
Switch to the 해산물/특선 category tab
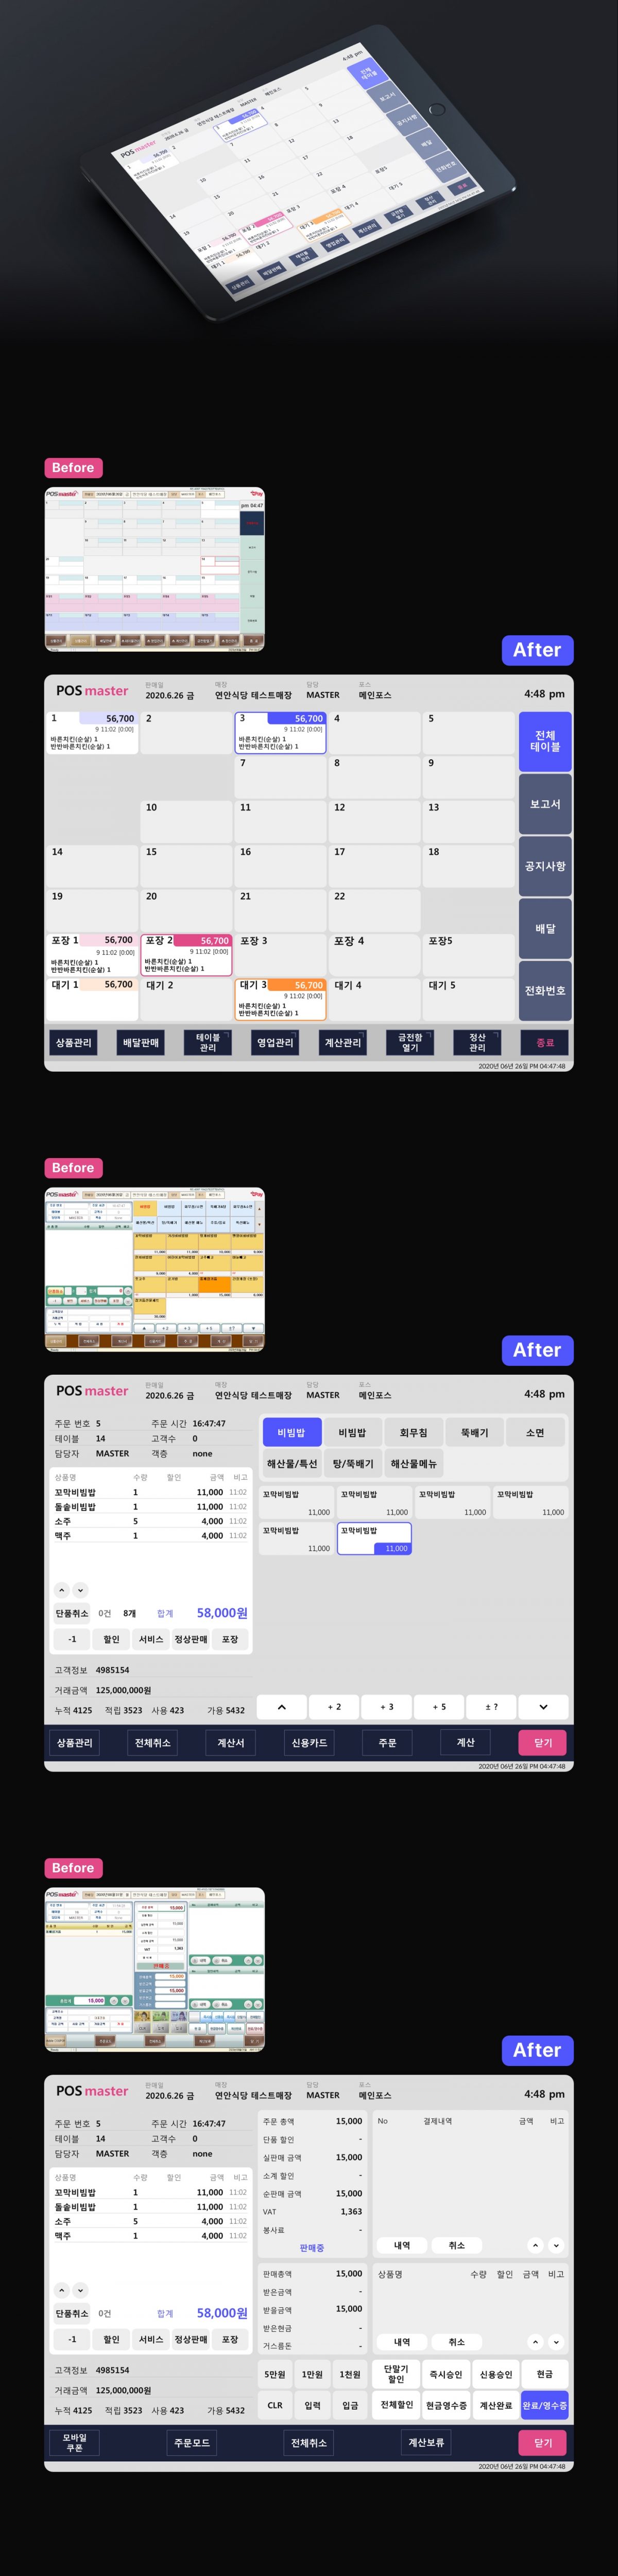(x=292, y=1464)
